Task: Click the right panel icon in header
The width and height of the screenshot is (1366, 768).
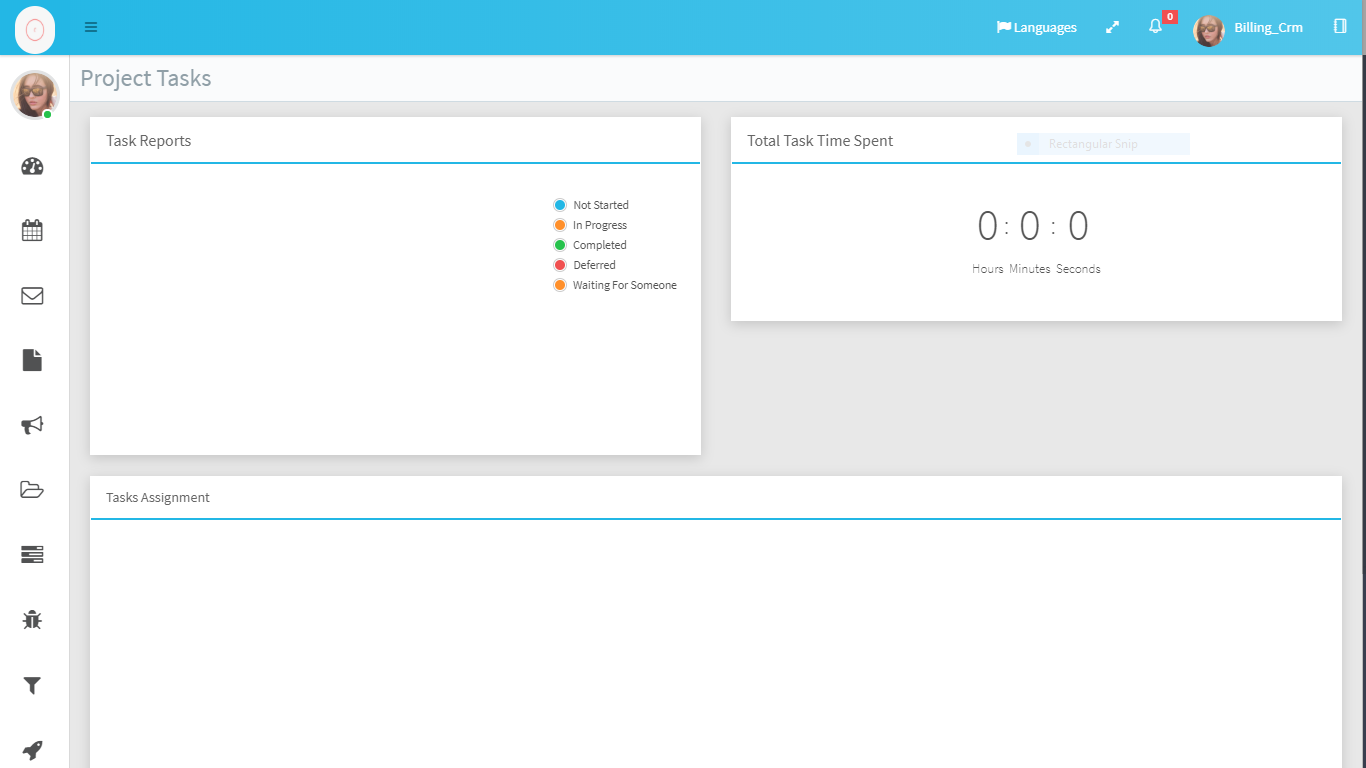Action: pos(1340,26)
